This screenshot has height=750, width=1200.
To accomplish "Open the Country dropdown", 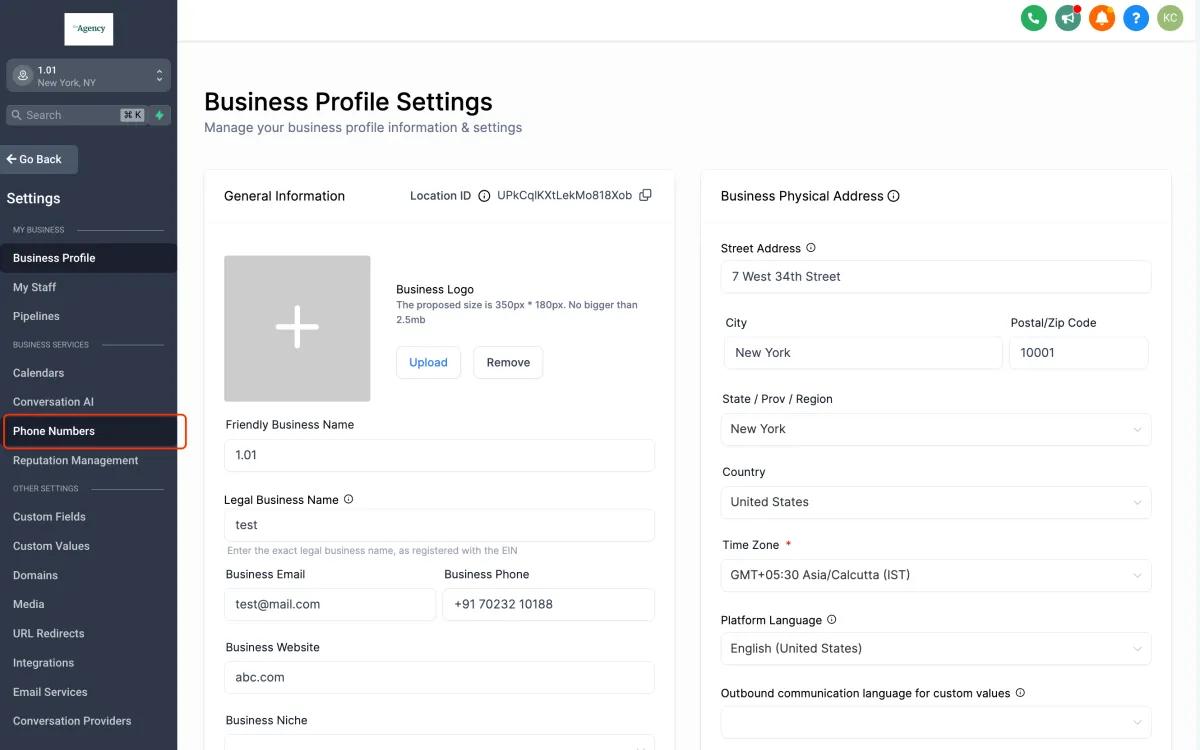I will point(935,502).
